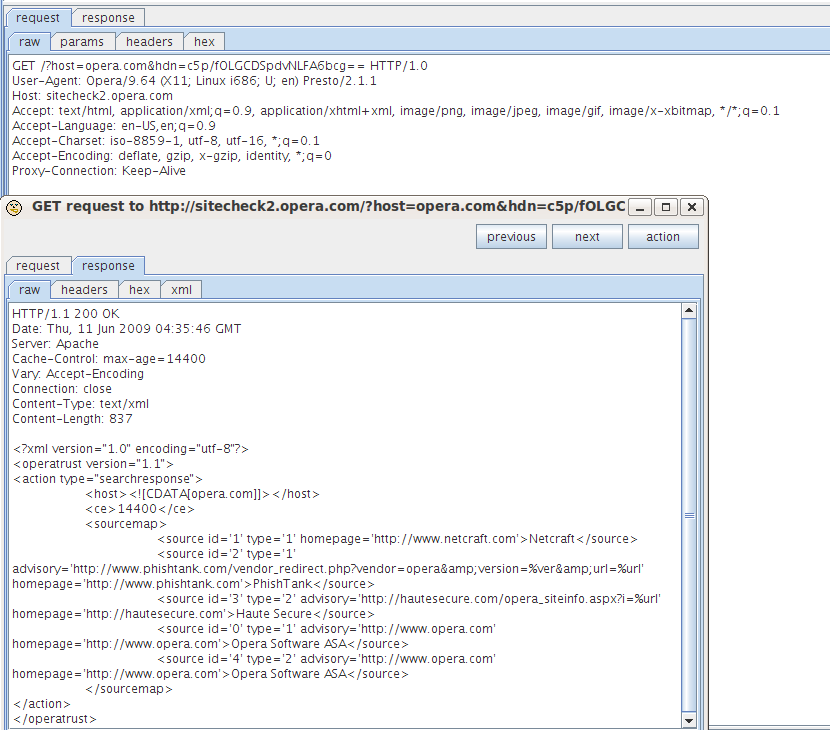Click the 'Vary: Accept-Encoding' response line
Image resolution: width=830 pixels, height=730 pixels.
coord(77,374)
